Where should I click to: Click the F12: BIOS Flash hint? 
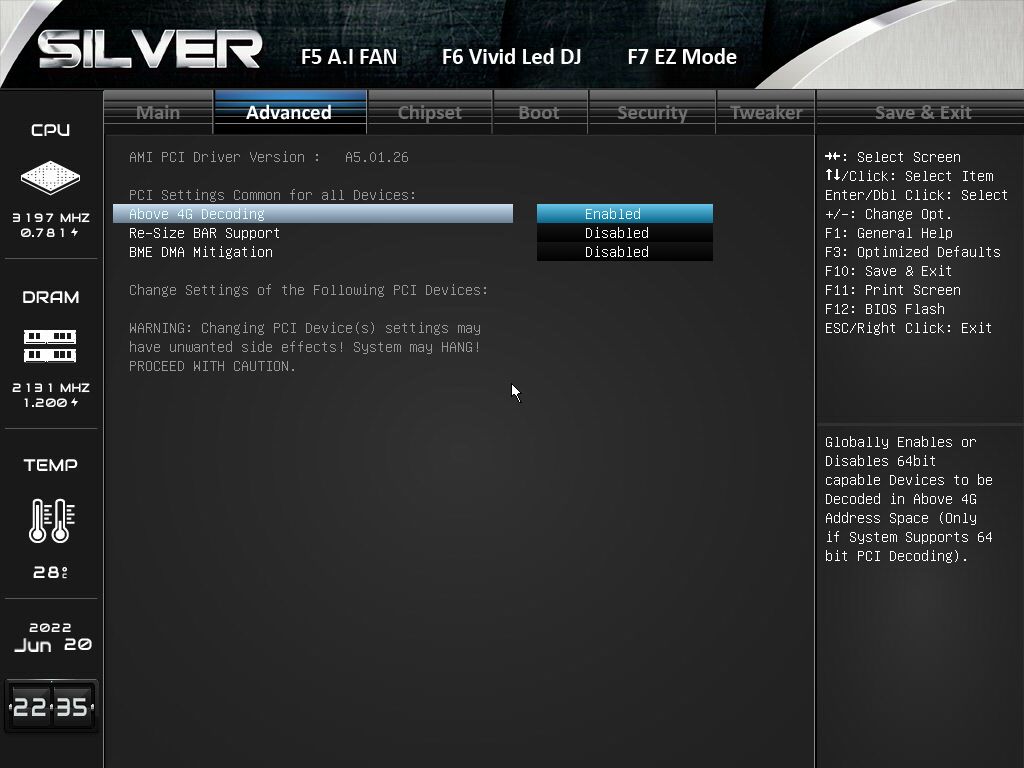885,308
